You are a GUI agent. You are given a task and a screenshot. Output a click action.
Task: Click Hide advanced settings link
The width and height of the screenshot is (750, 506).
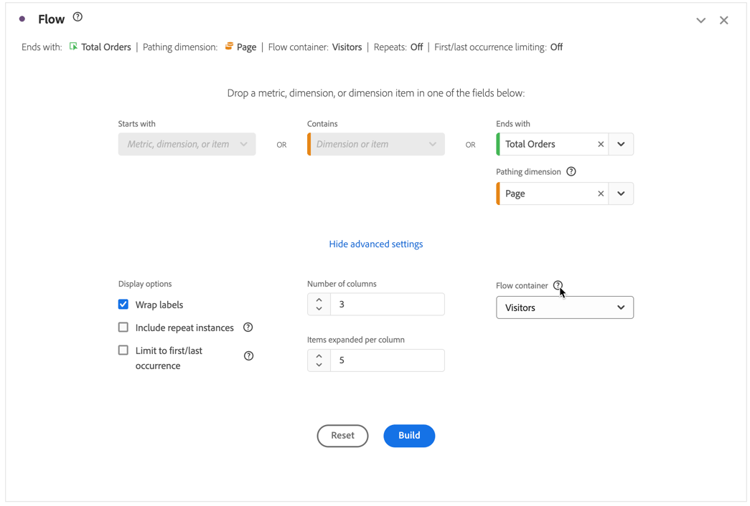376,244
